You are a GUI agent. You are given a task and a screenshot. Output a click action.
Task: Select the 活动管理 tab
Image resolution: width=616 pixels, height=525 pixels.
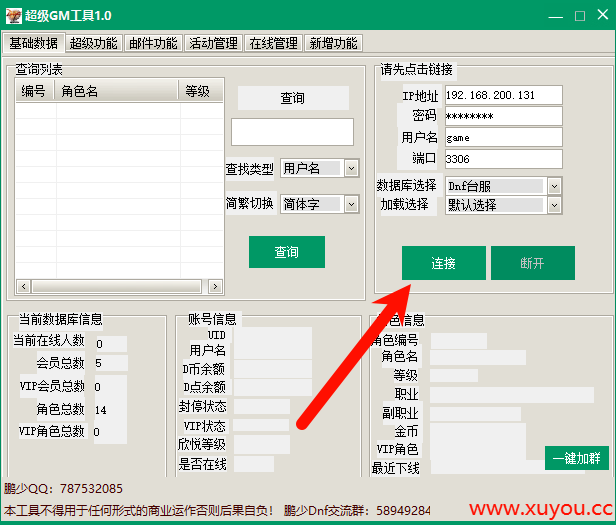(x=213, y=43)
